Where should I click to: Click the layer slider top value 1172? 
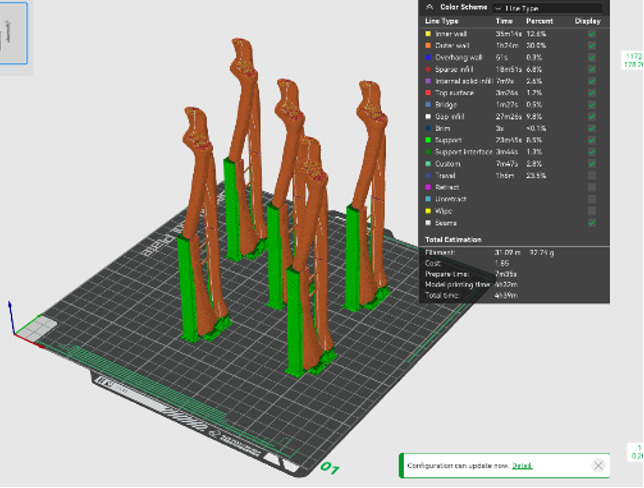pyautogui.click(x=633, y=56)
